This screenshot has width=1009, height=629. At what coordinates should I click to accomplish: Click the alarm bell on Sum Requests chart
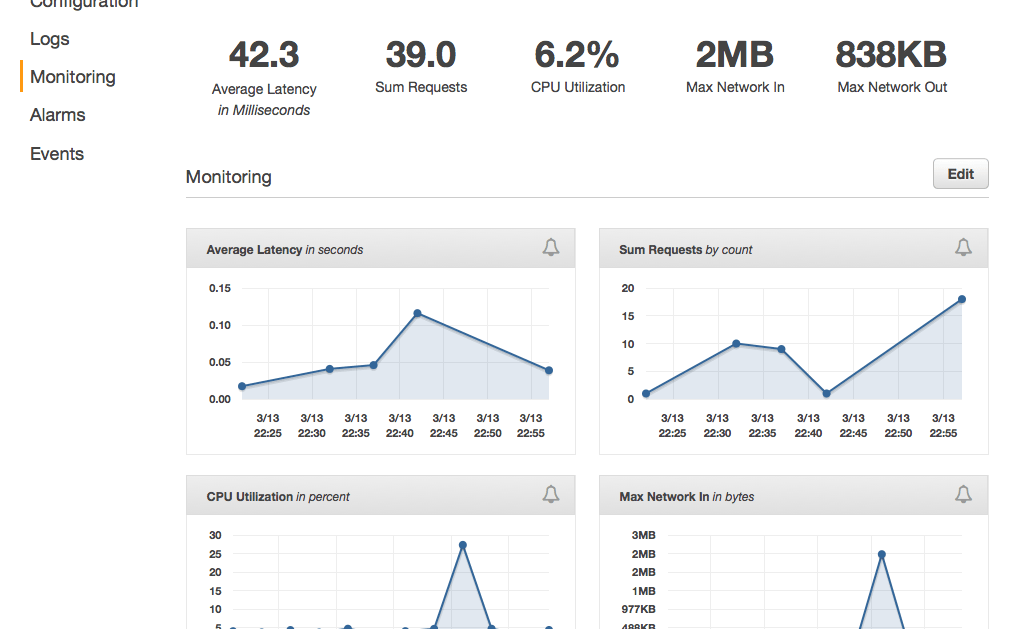point(963,248)
